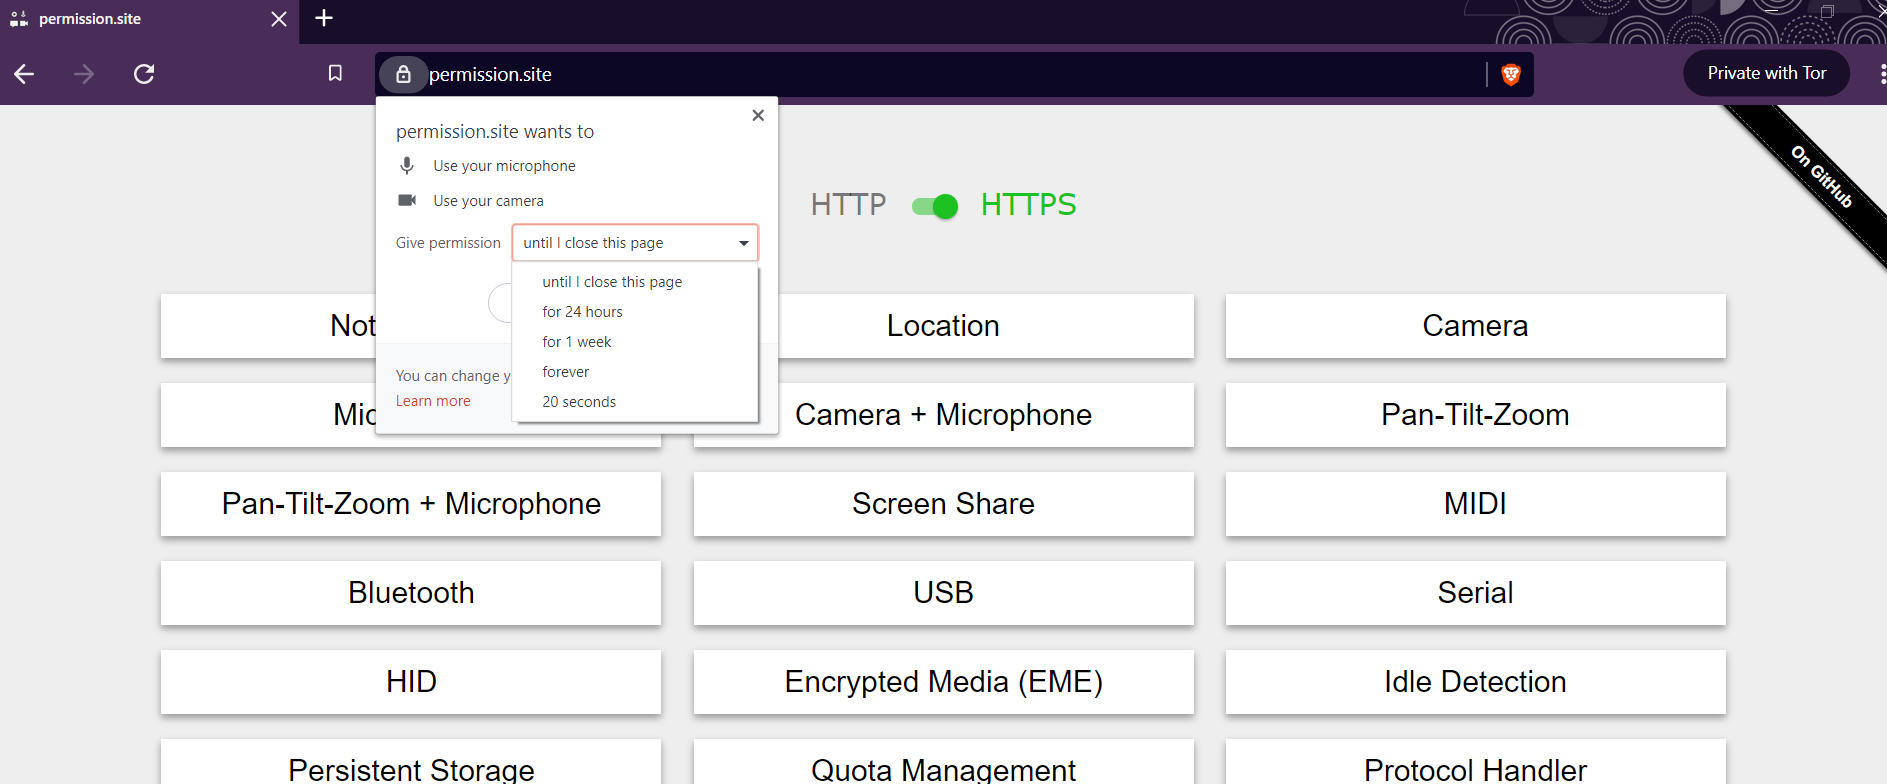
Task: Open the On GitHub ribbon link
Action: click(x=1821, y=177)
